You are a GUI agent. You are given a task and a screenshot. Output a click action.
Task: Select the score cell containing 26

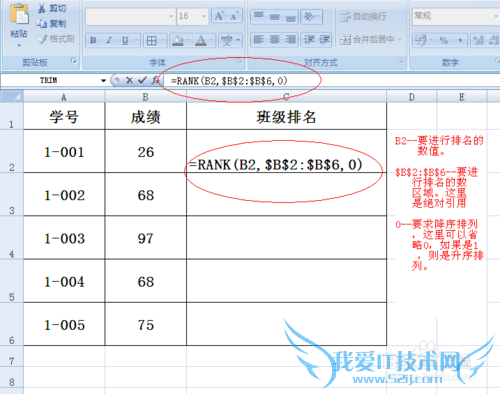tap(146, 151)
